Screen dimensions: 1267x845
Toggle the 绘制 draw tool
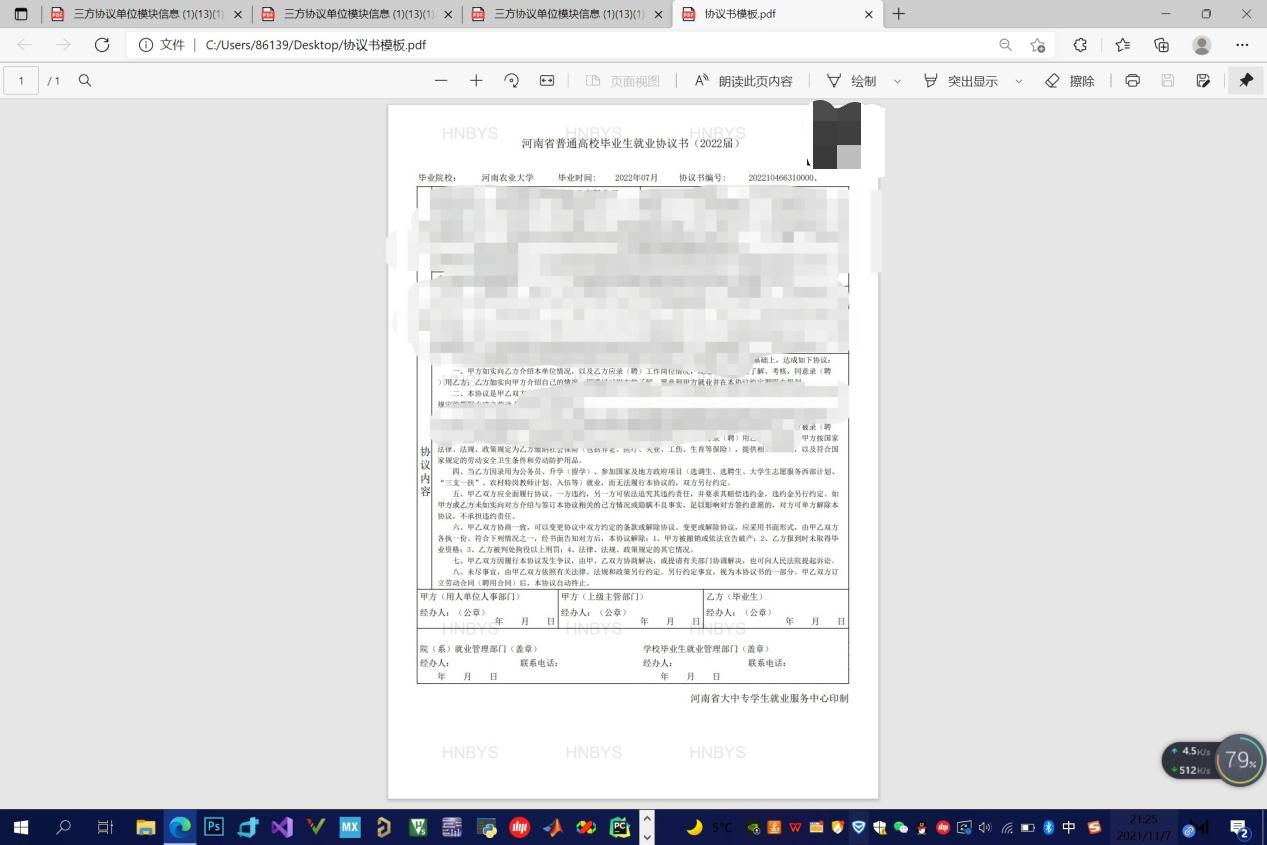[851, 81]
